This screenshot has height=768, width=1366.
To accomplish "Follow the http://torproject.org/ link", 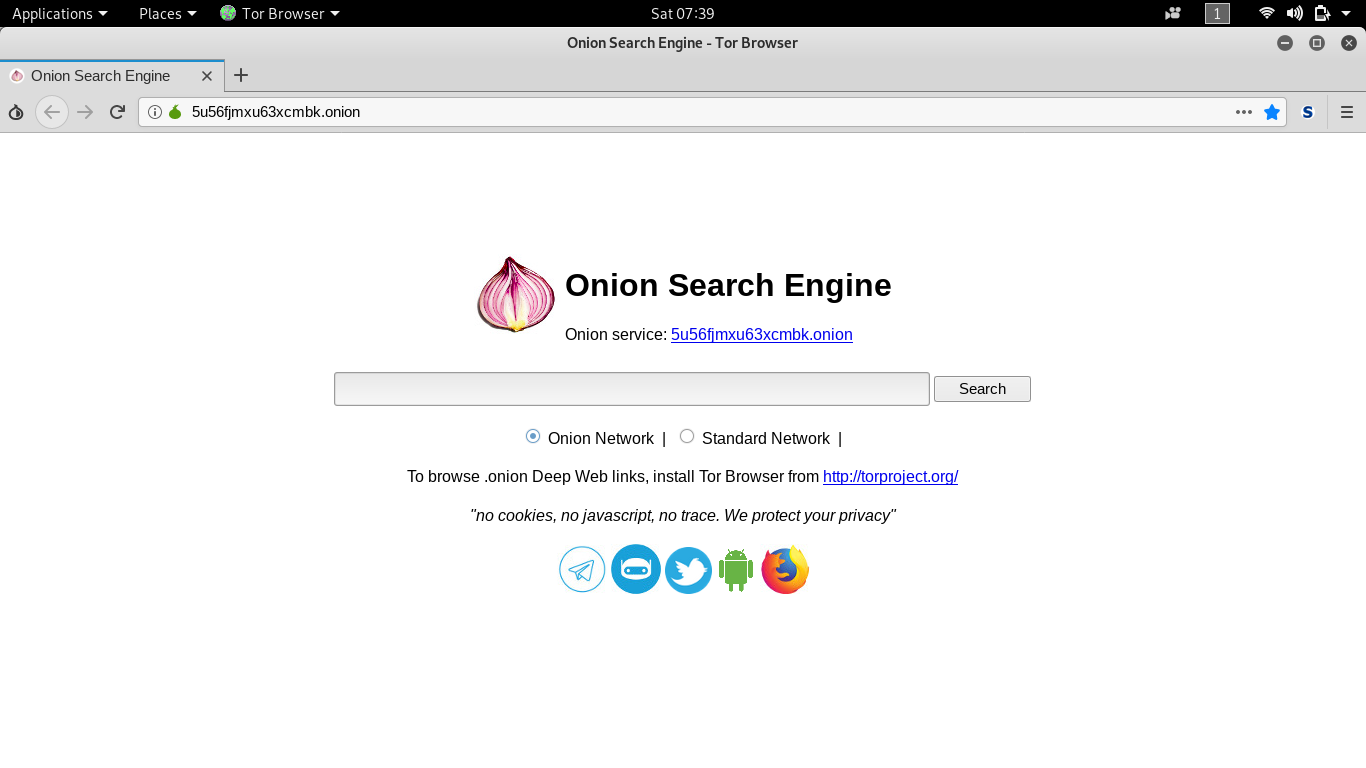I will point(890,476).
